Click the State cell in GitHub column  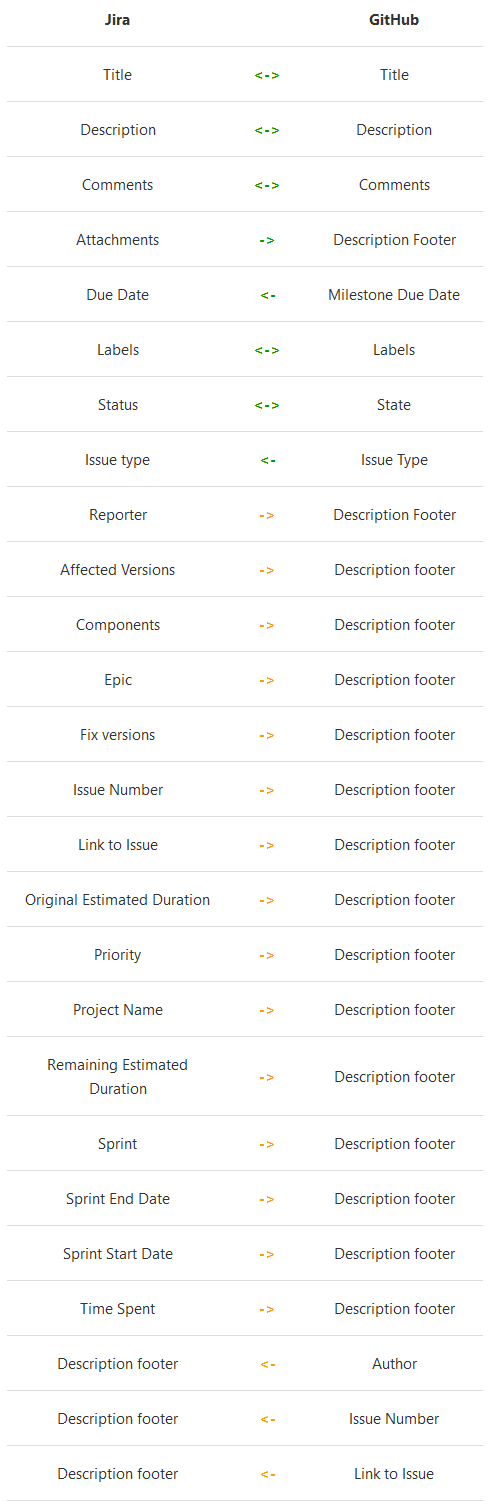click(394, 405)
